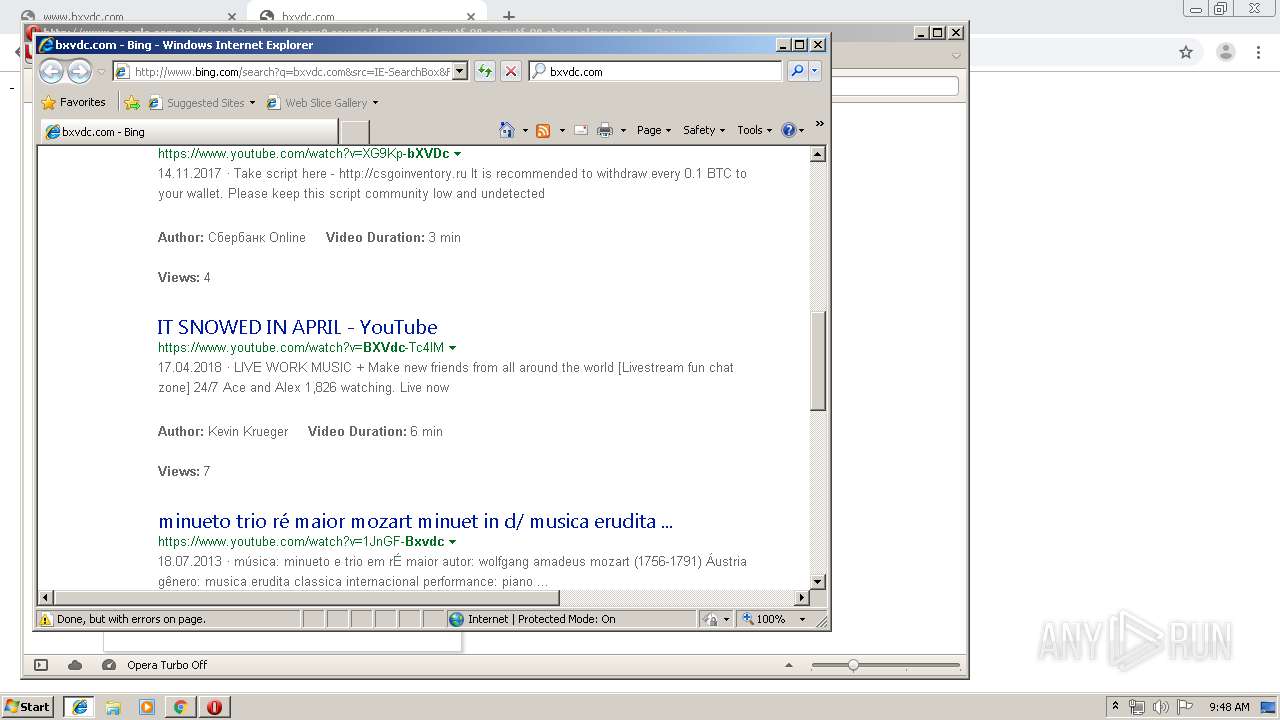Click the IE vertical scrollbar thumb
Image resolution: width=1280 pixels, height=720 pixels.
pyautogui.click(x=818, y=360)
